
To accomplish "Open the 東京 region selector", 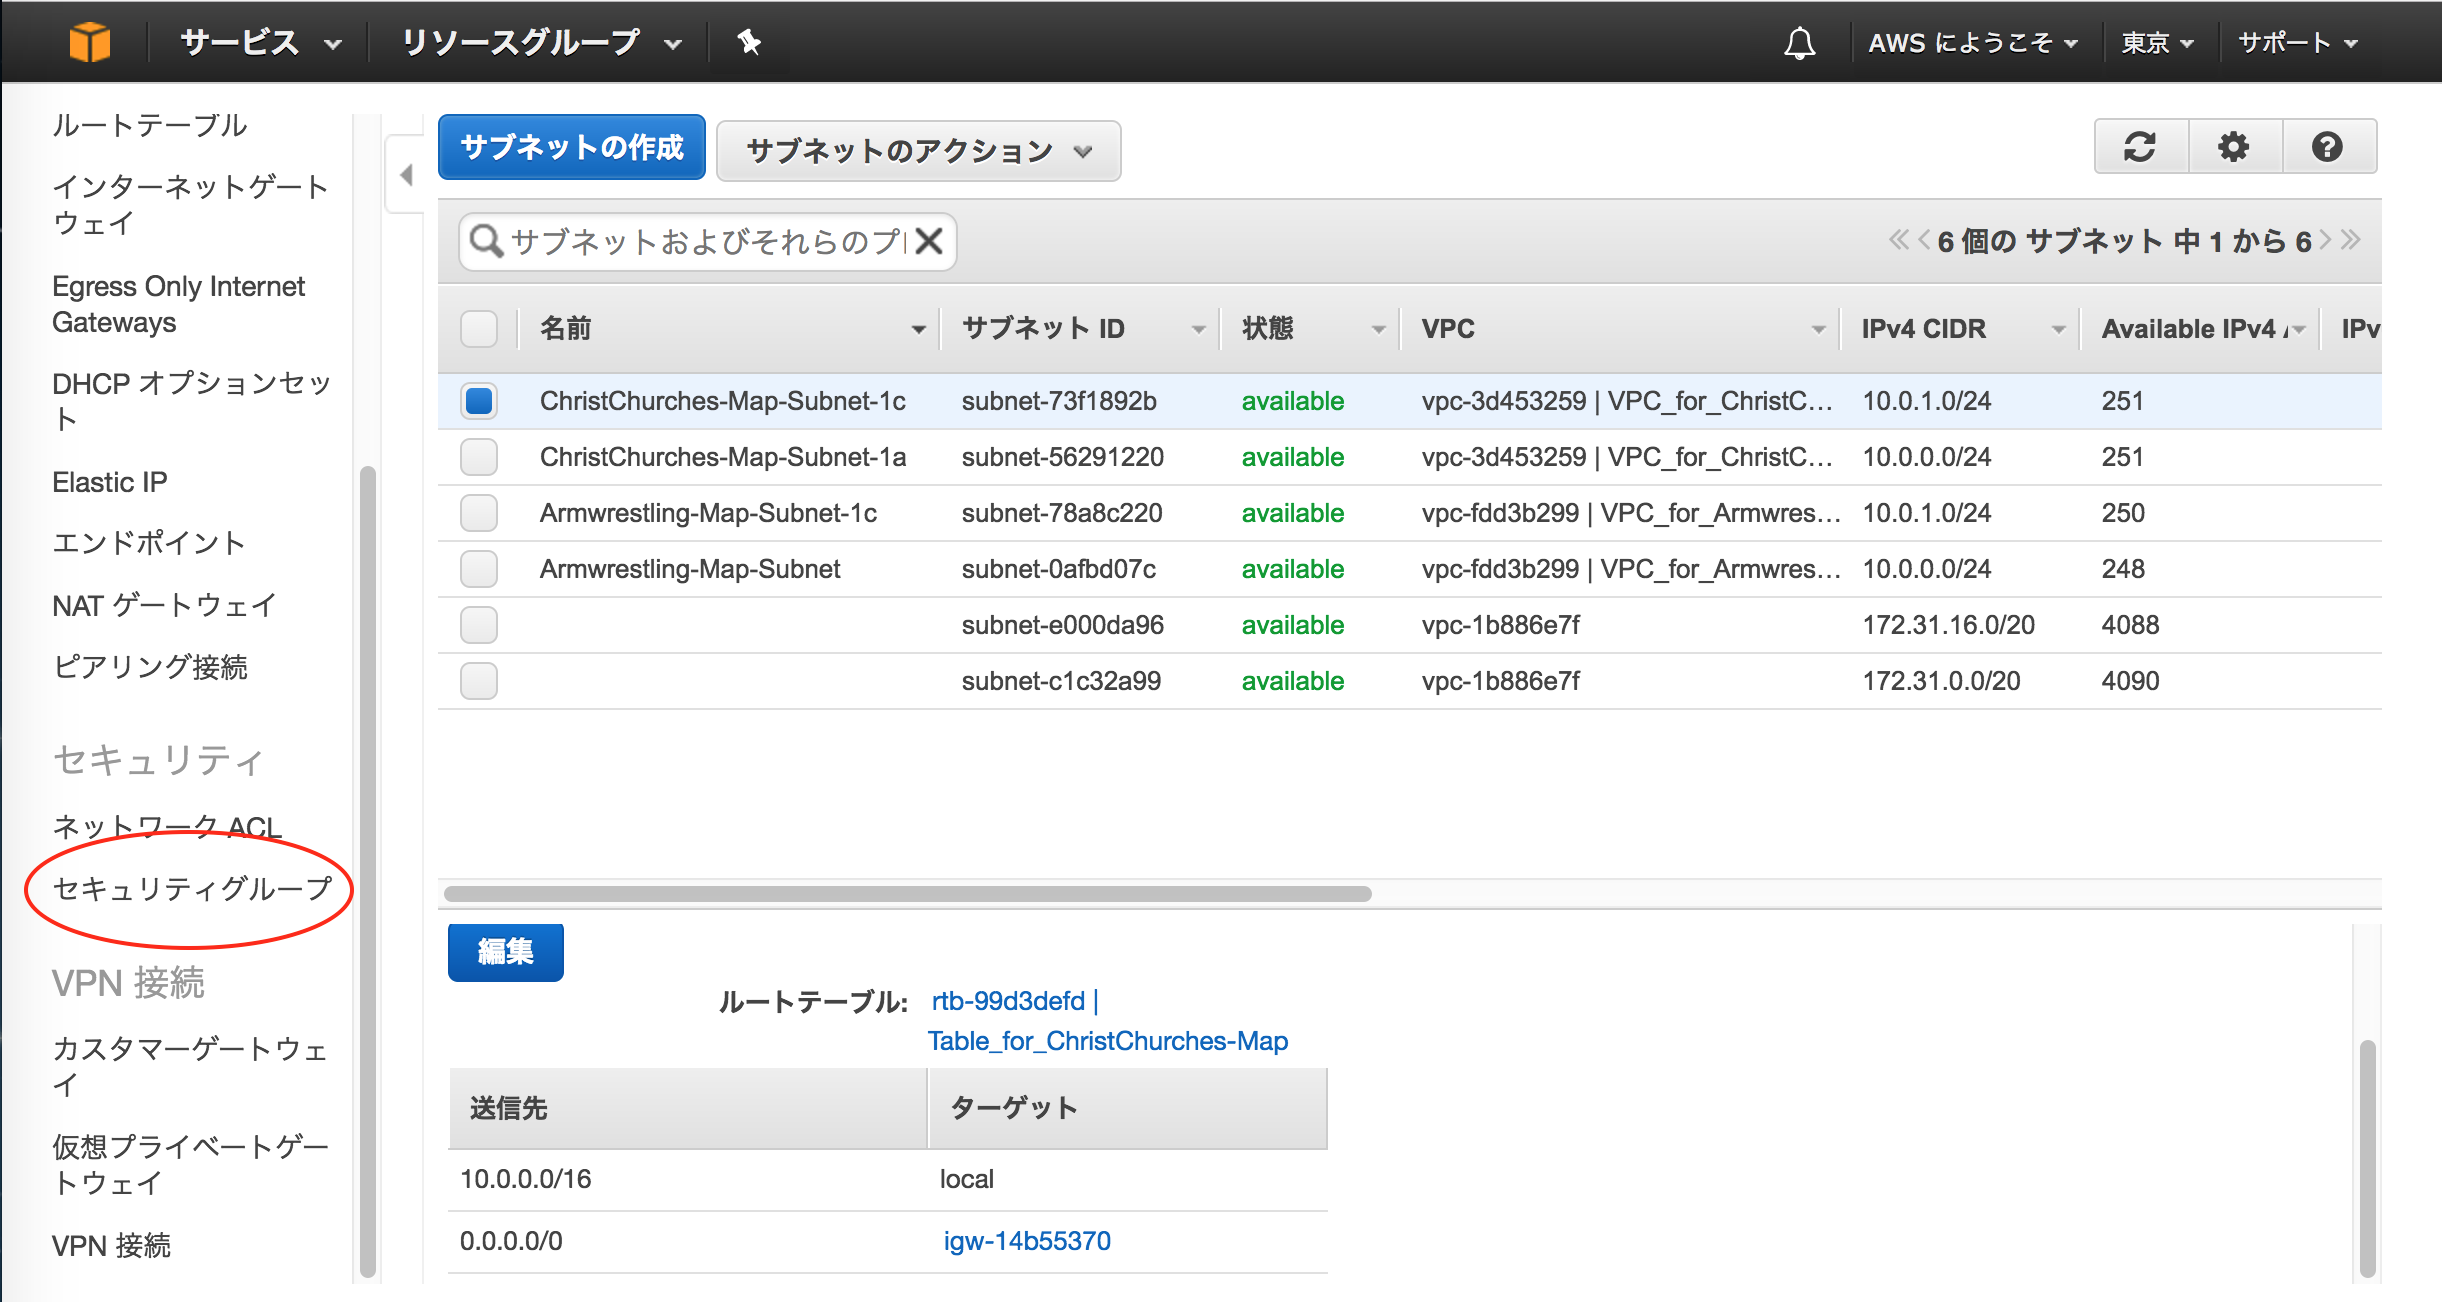I will [2158, 43].
